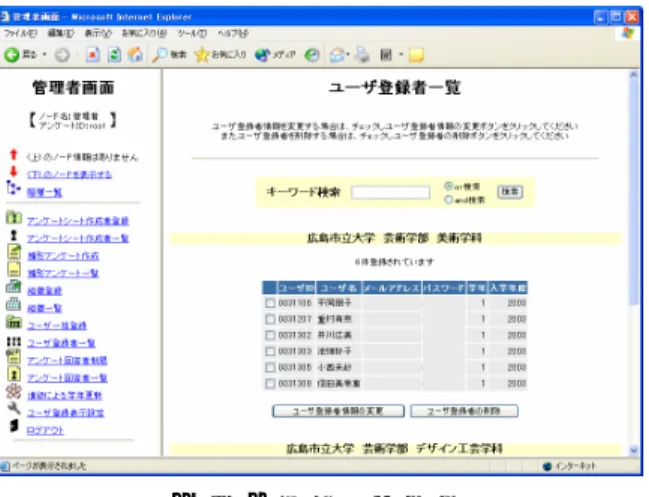Click the Refresh page icon
Screen dimensions: 649x497
tap(114, 55)
